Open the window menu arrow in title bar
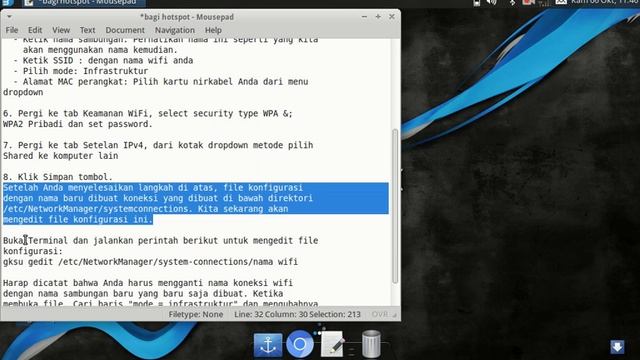Image resolution: width=640 pixels, height=360 pixels. pyautogui.click(x=9, y=17)
